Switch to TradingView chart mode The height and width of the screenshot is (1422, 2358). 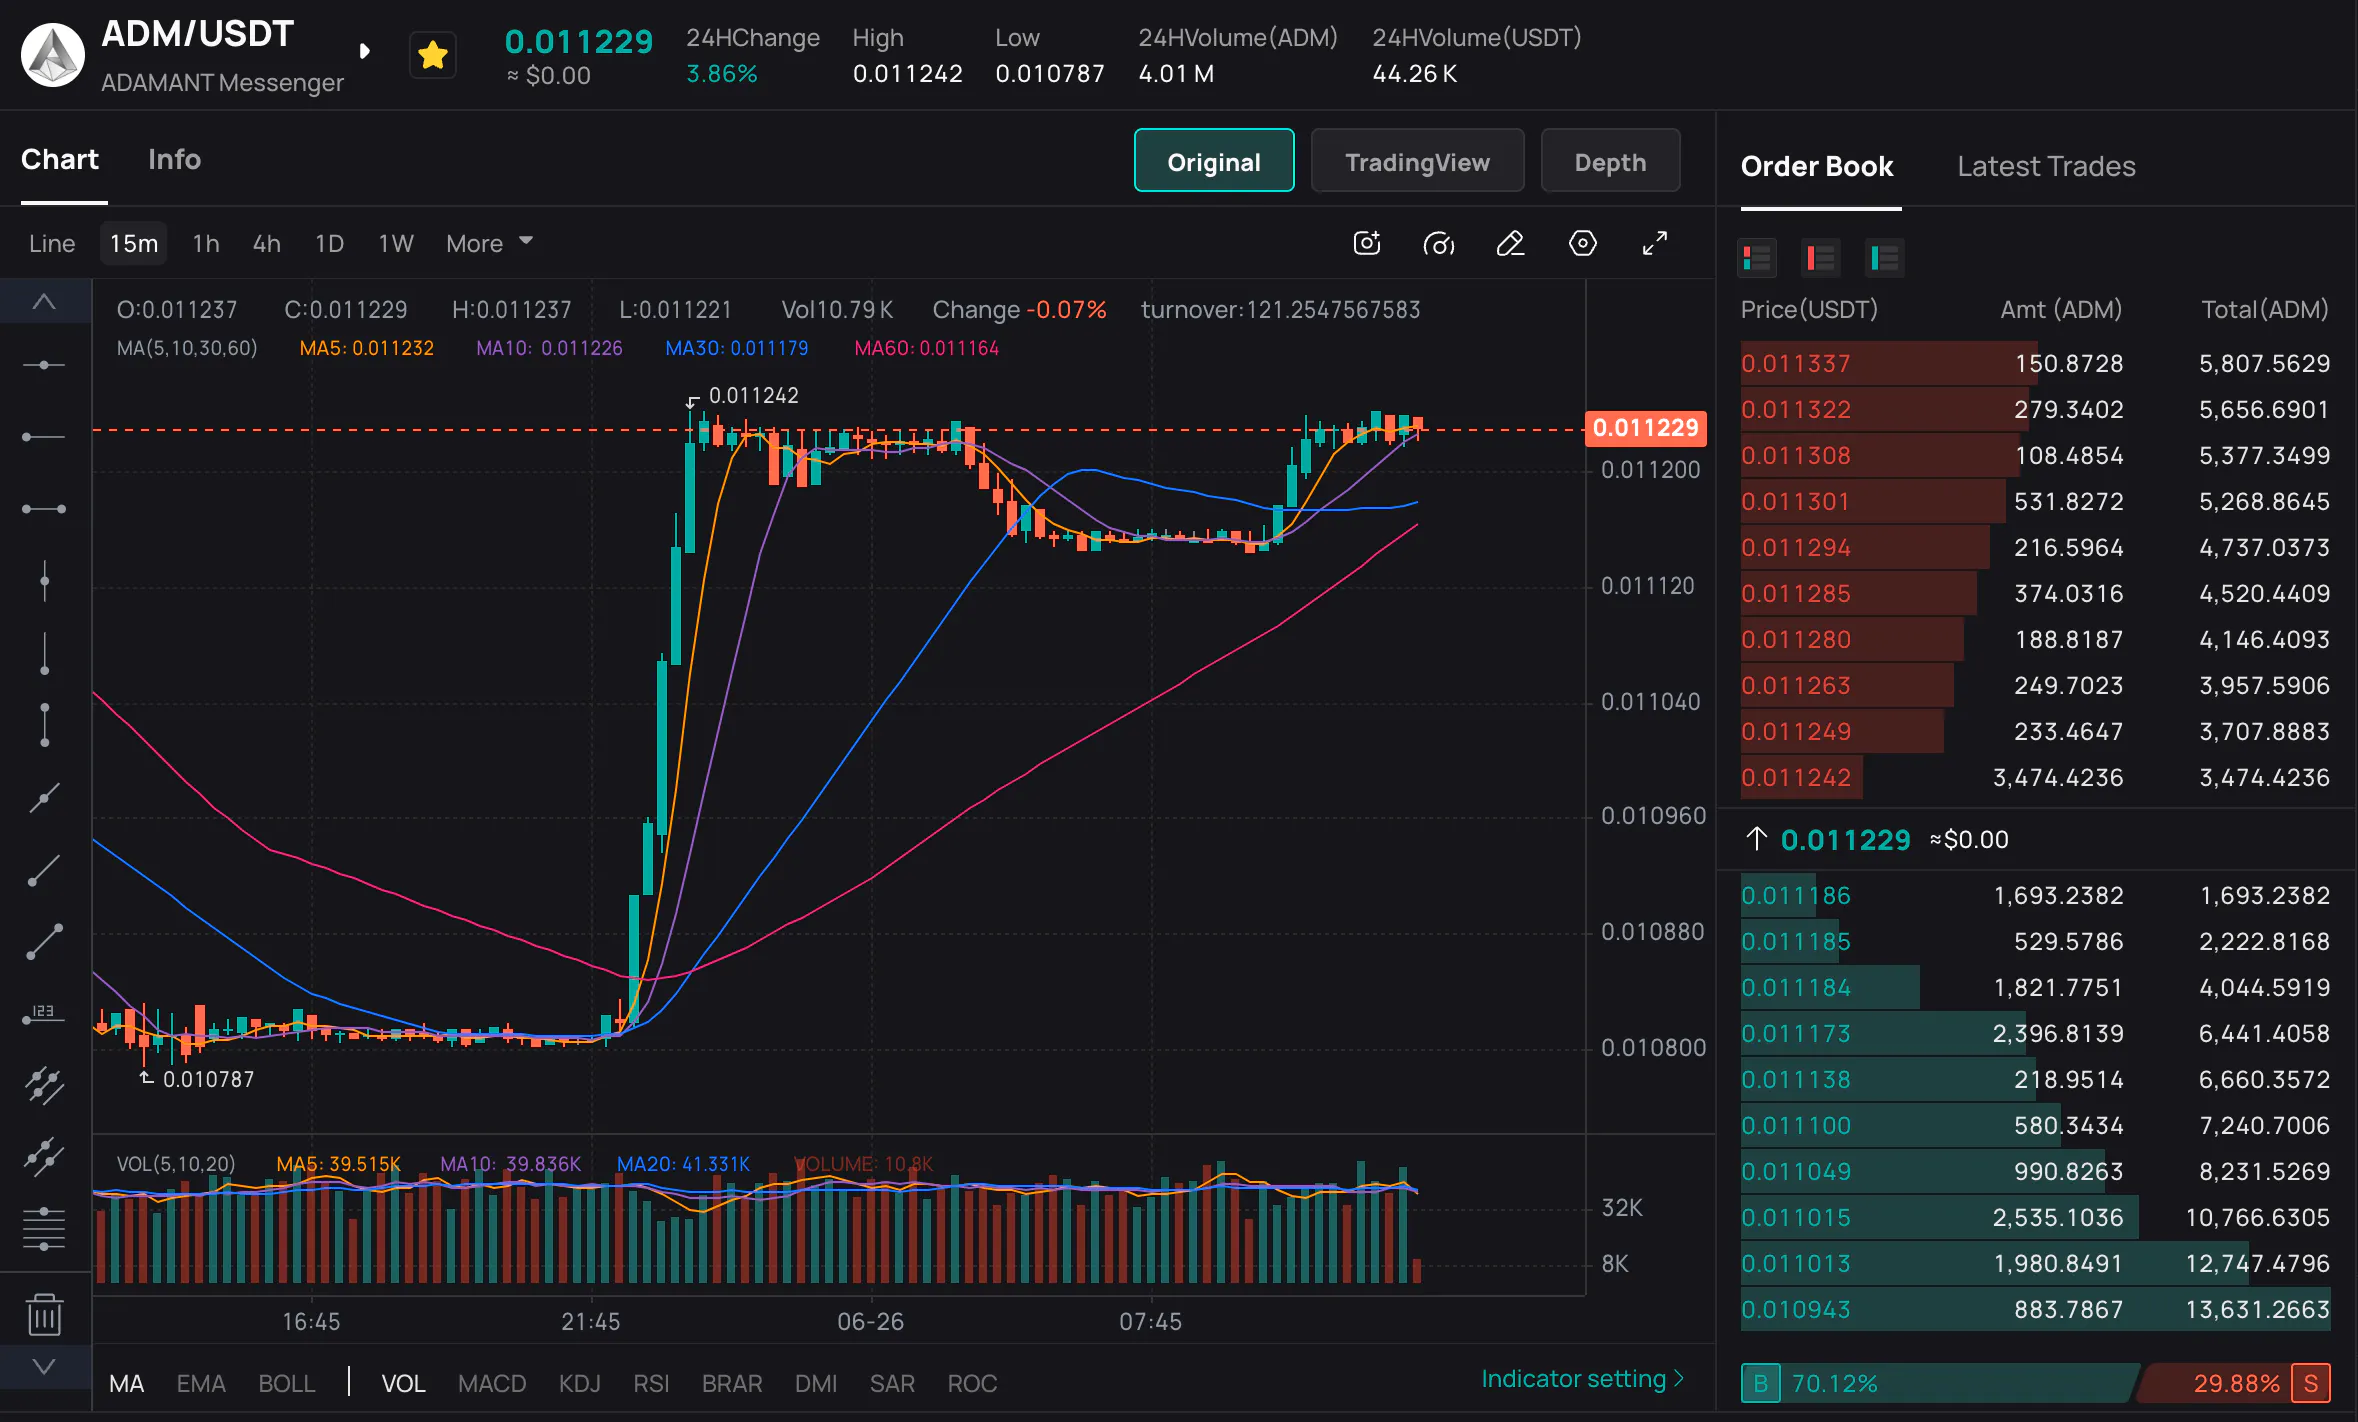(x=1417, y=161)
